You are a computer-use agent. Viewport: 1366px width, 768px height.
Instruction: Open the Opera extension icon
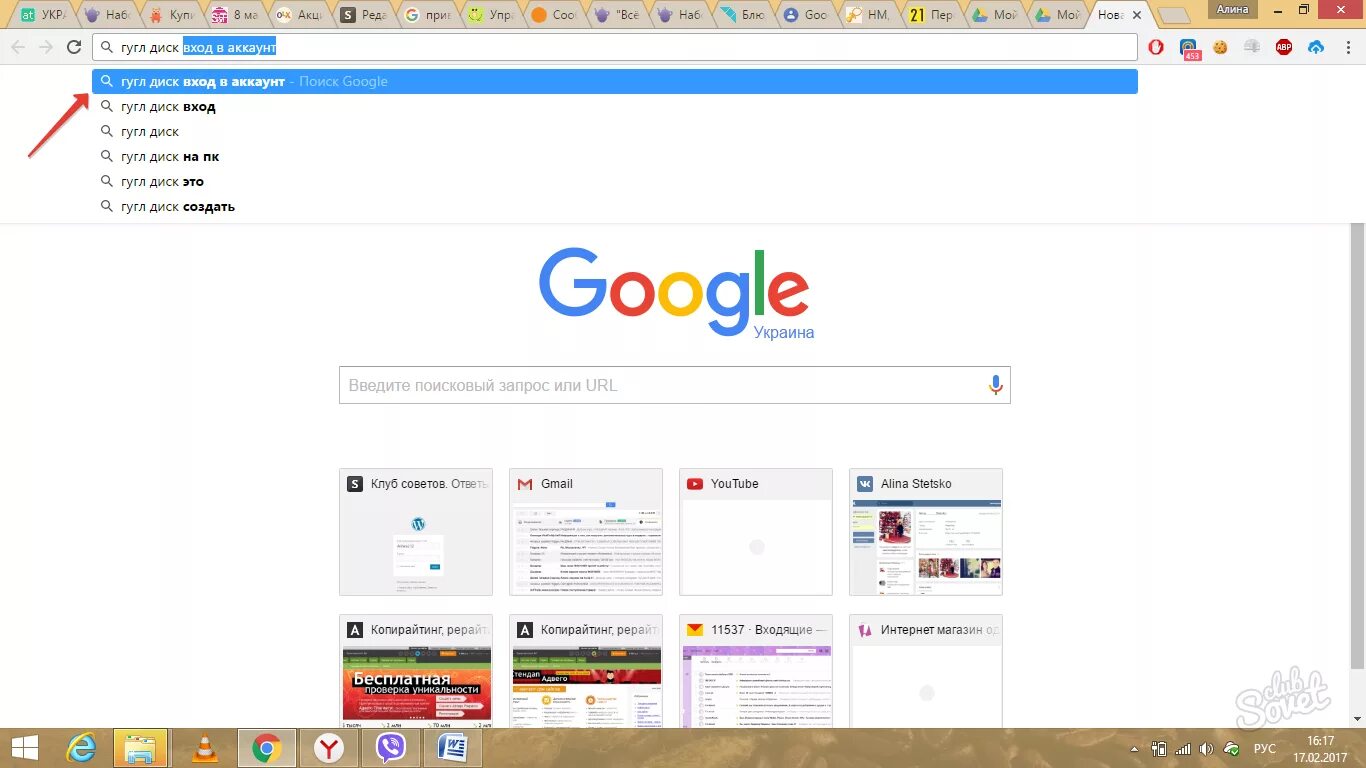1156,47
